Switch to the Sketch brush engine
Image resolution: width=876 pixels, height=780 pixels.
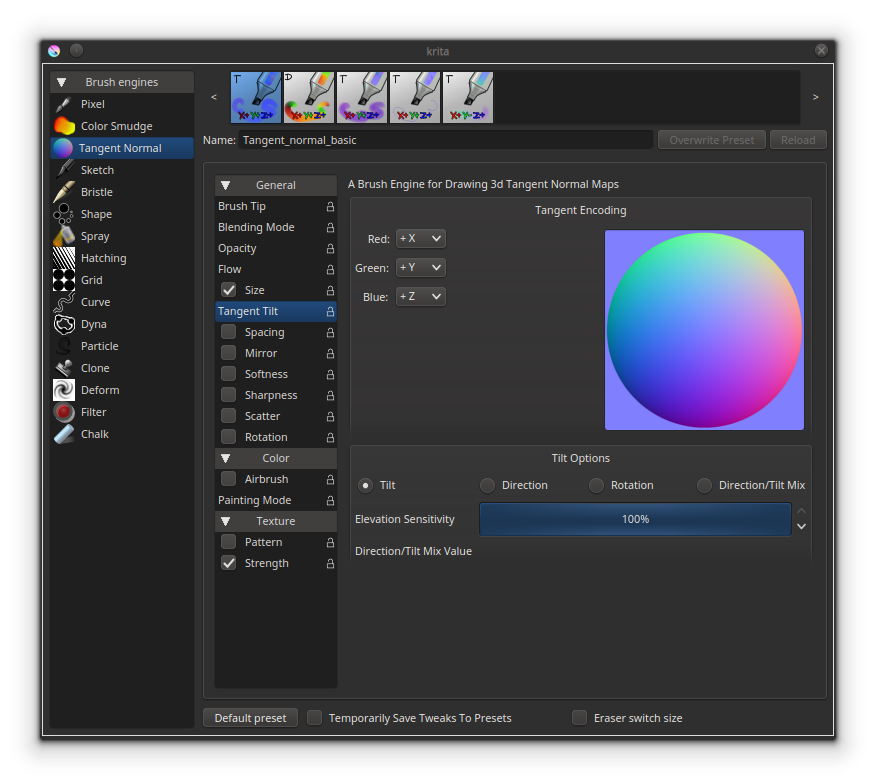click(x=95, y=169)
